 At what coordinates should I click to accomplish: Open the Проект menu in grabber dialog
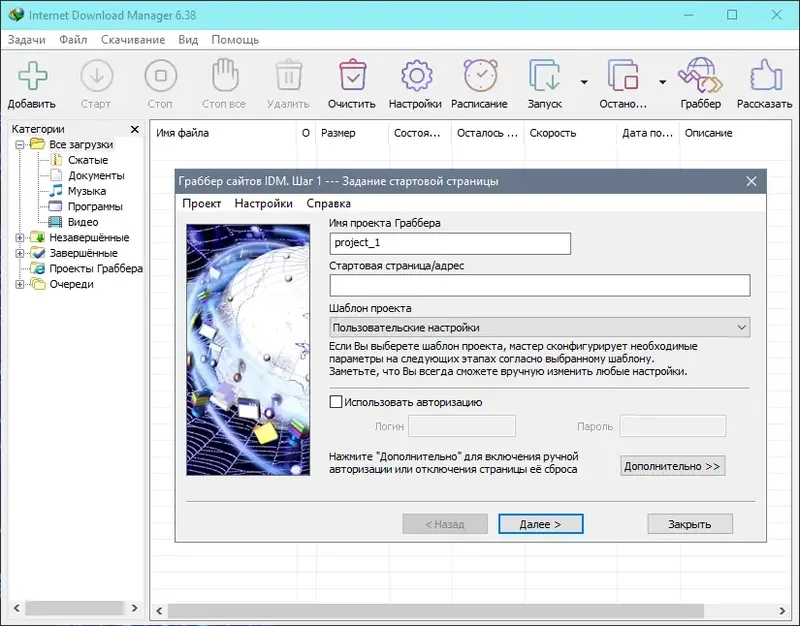201,203
